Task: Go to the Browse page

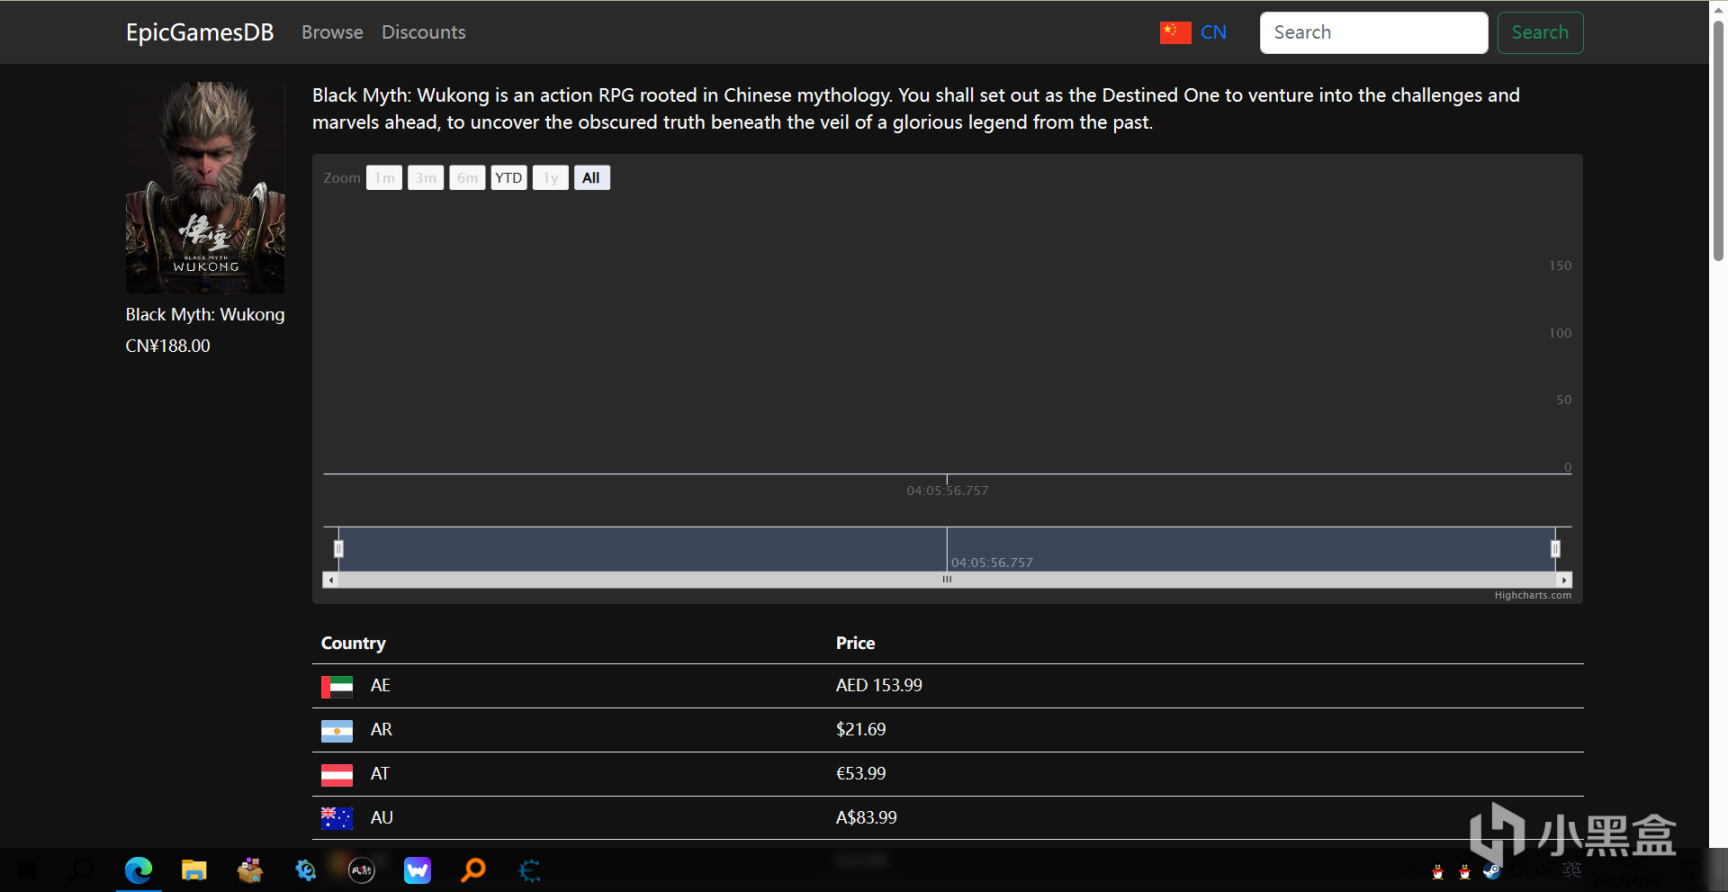Action: tap(332, 32)
